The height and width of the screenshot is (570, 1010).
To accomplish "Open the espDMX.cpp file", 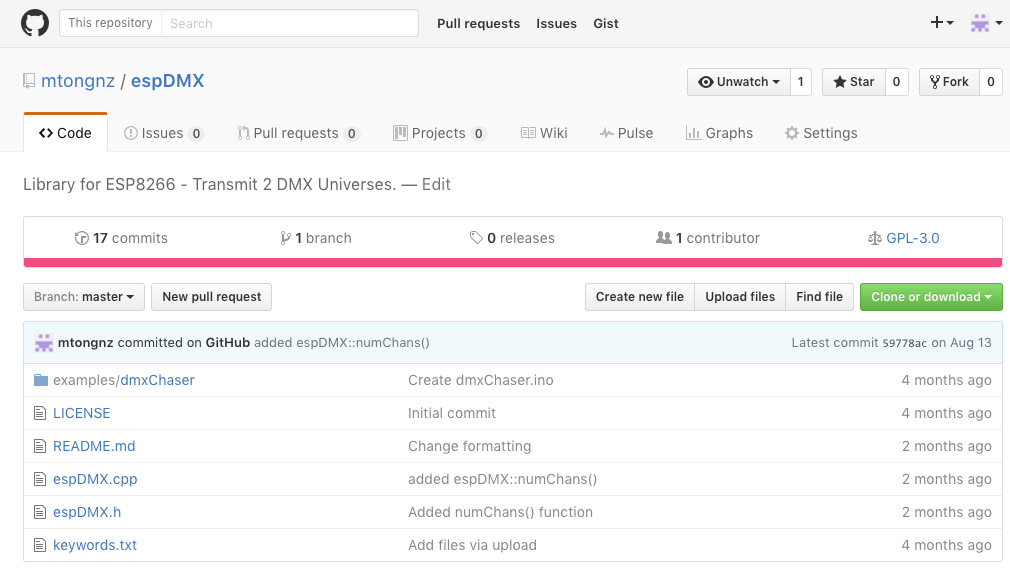I will click(95, 479).
